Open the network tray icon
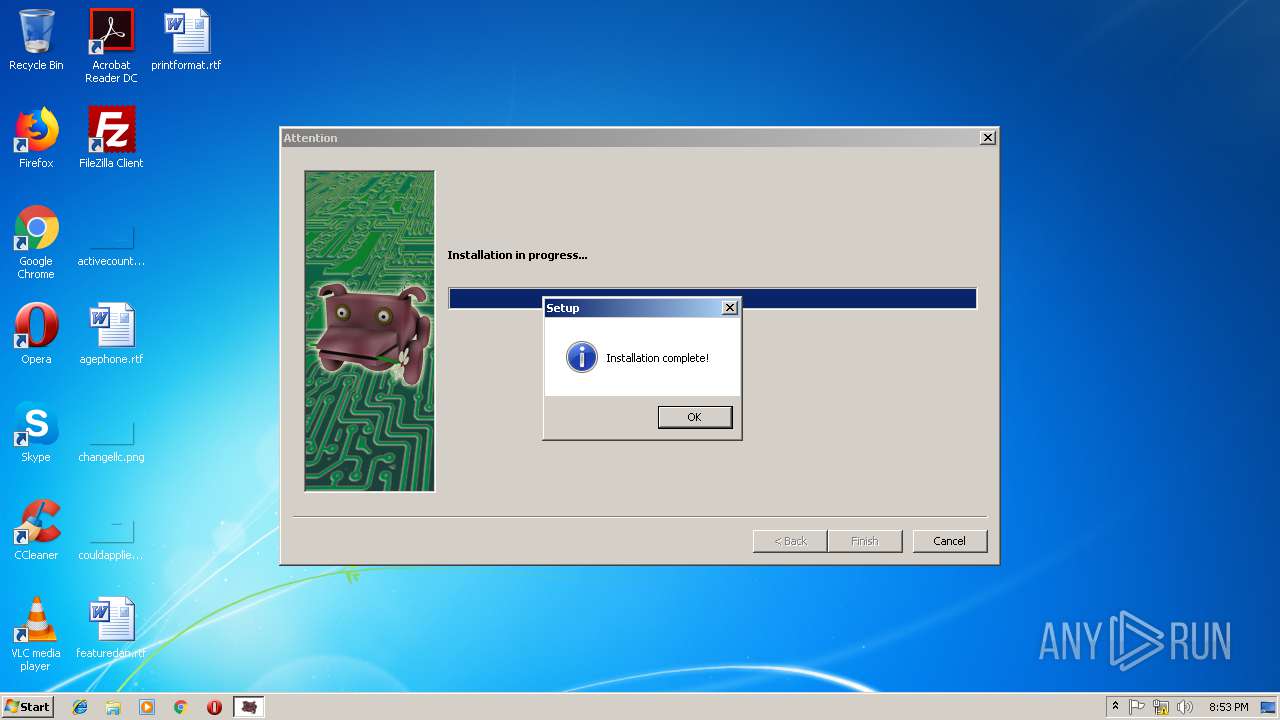1280x720 pixels. 1161,707
